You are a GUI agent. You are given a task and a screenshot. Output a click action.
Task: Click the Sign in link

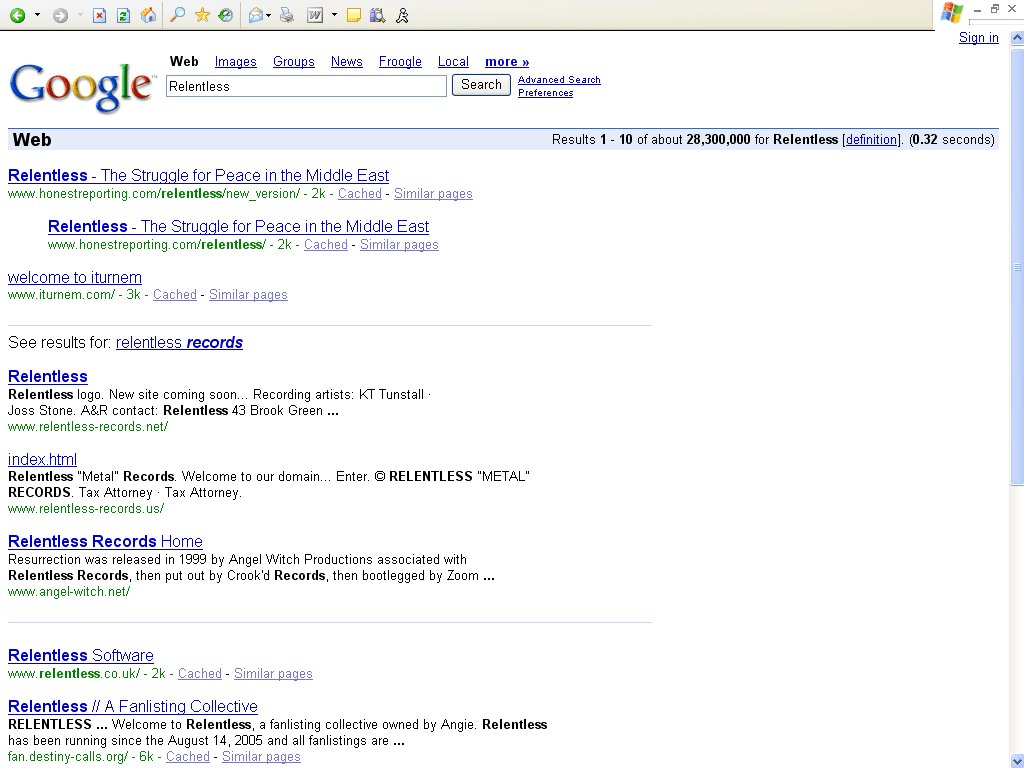point(978,38)
